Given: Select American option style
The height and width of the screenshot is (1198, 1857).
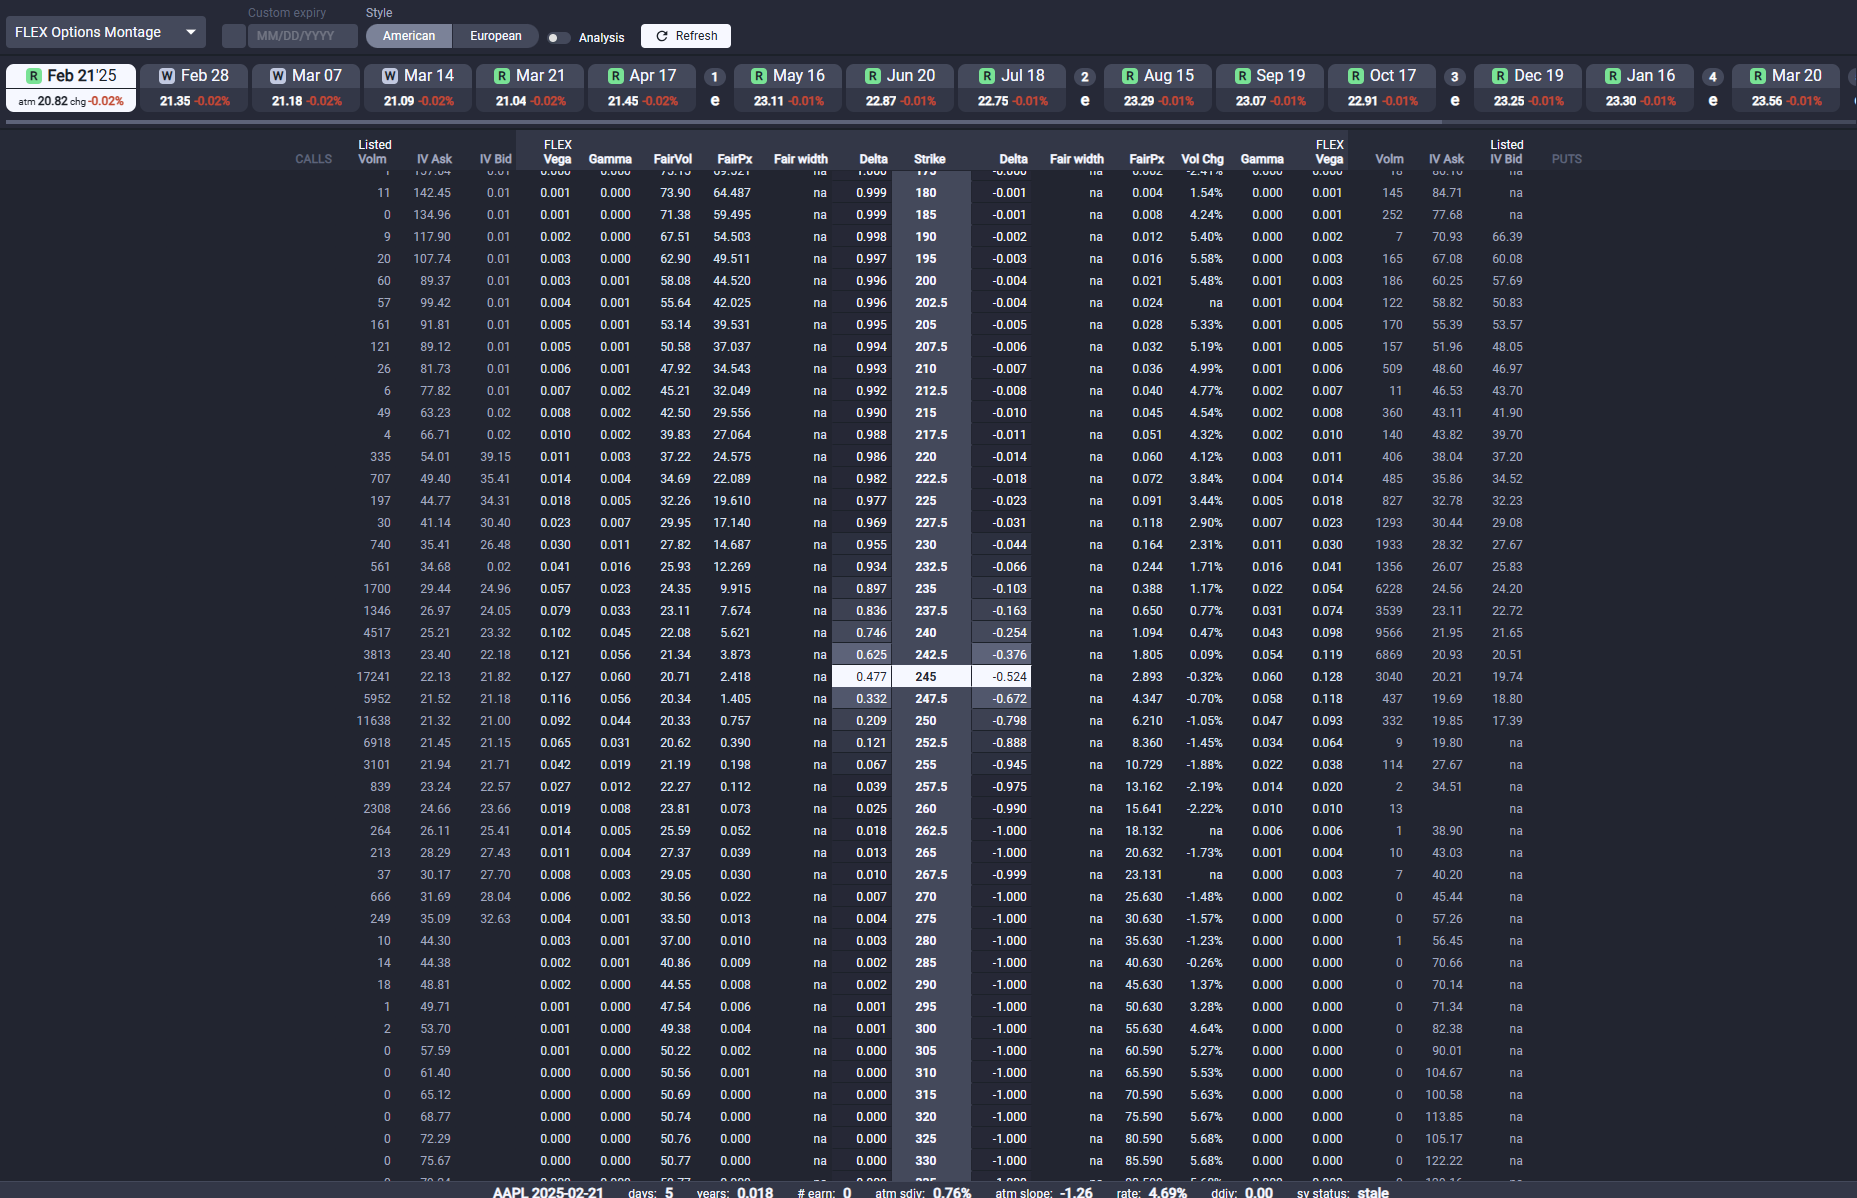Looking at the screenshot, I should [409, 36].
